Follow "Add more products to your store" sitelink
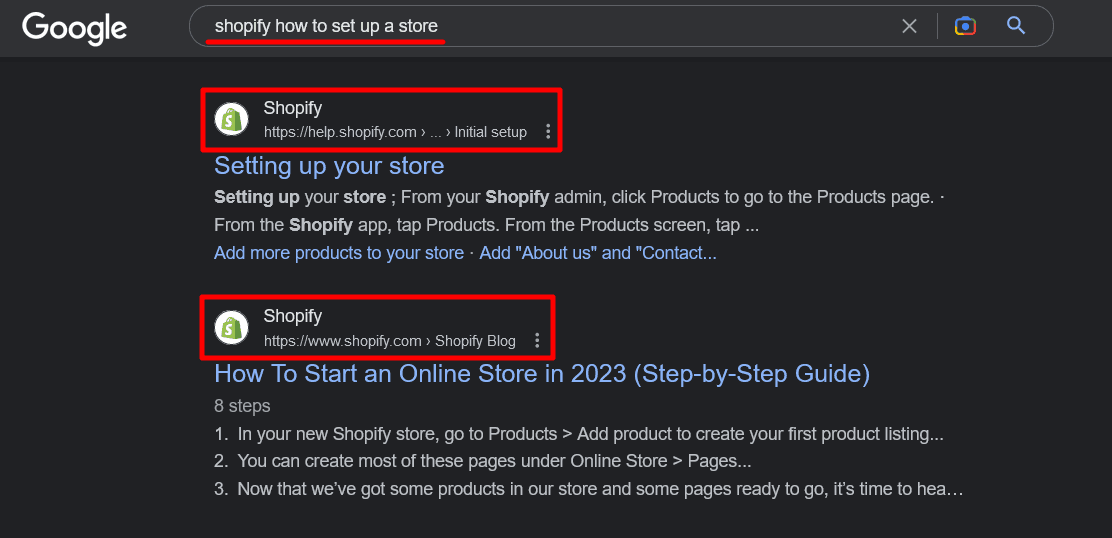This screenshot has height=538, width=1112. click(339, 253)
